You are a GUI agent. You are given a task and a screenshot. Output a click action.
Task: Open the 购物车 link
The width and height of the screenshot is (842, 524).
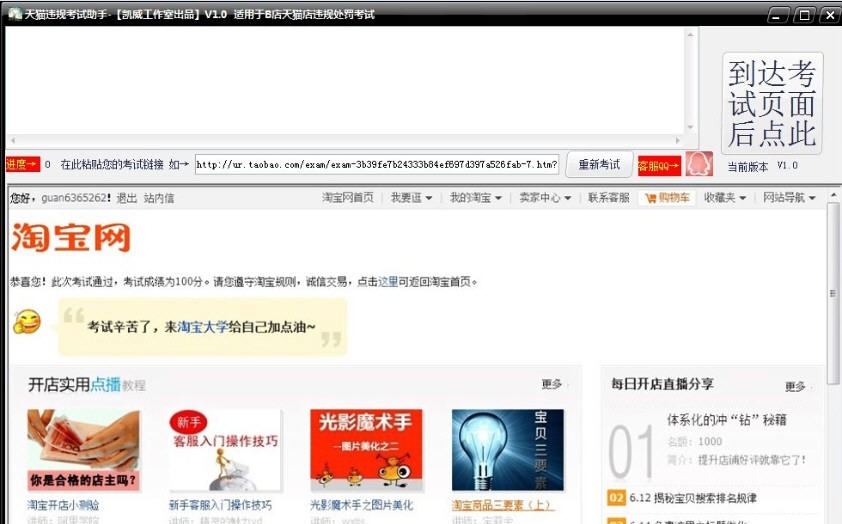(x=674, y=198)
